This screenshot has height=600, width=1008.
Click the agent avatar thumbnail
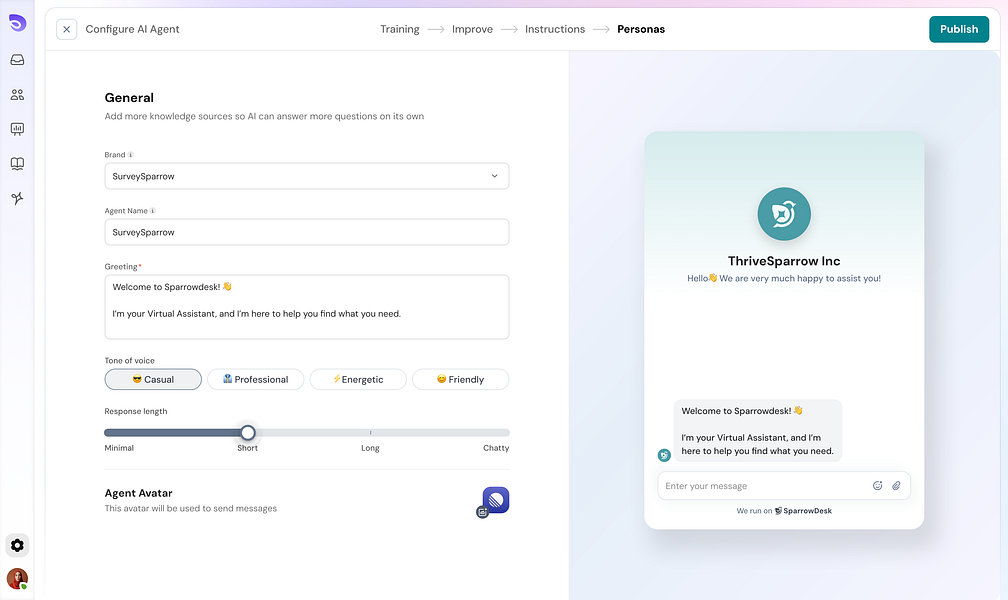coord(496,500)
